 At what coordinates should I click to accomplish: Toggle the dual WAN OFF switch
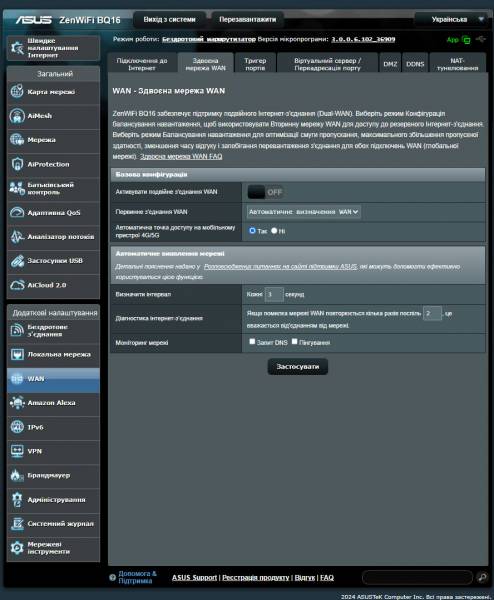pyautogui.click(x=265, y=192)
